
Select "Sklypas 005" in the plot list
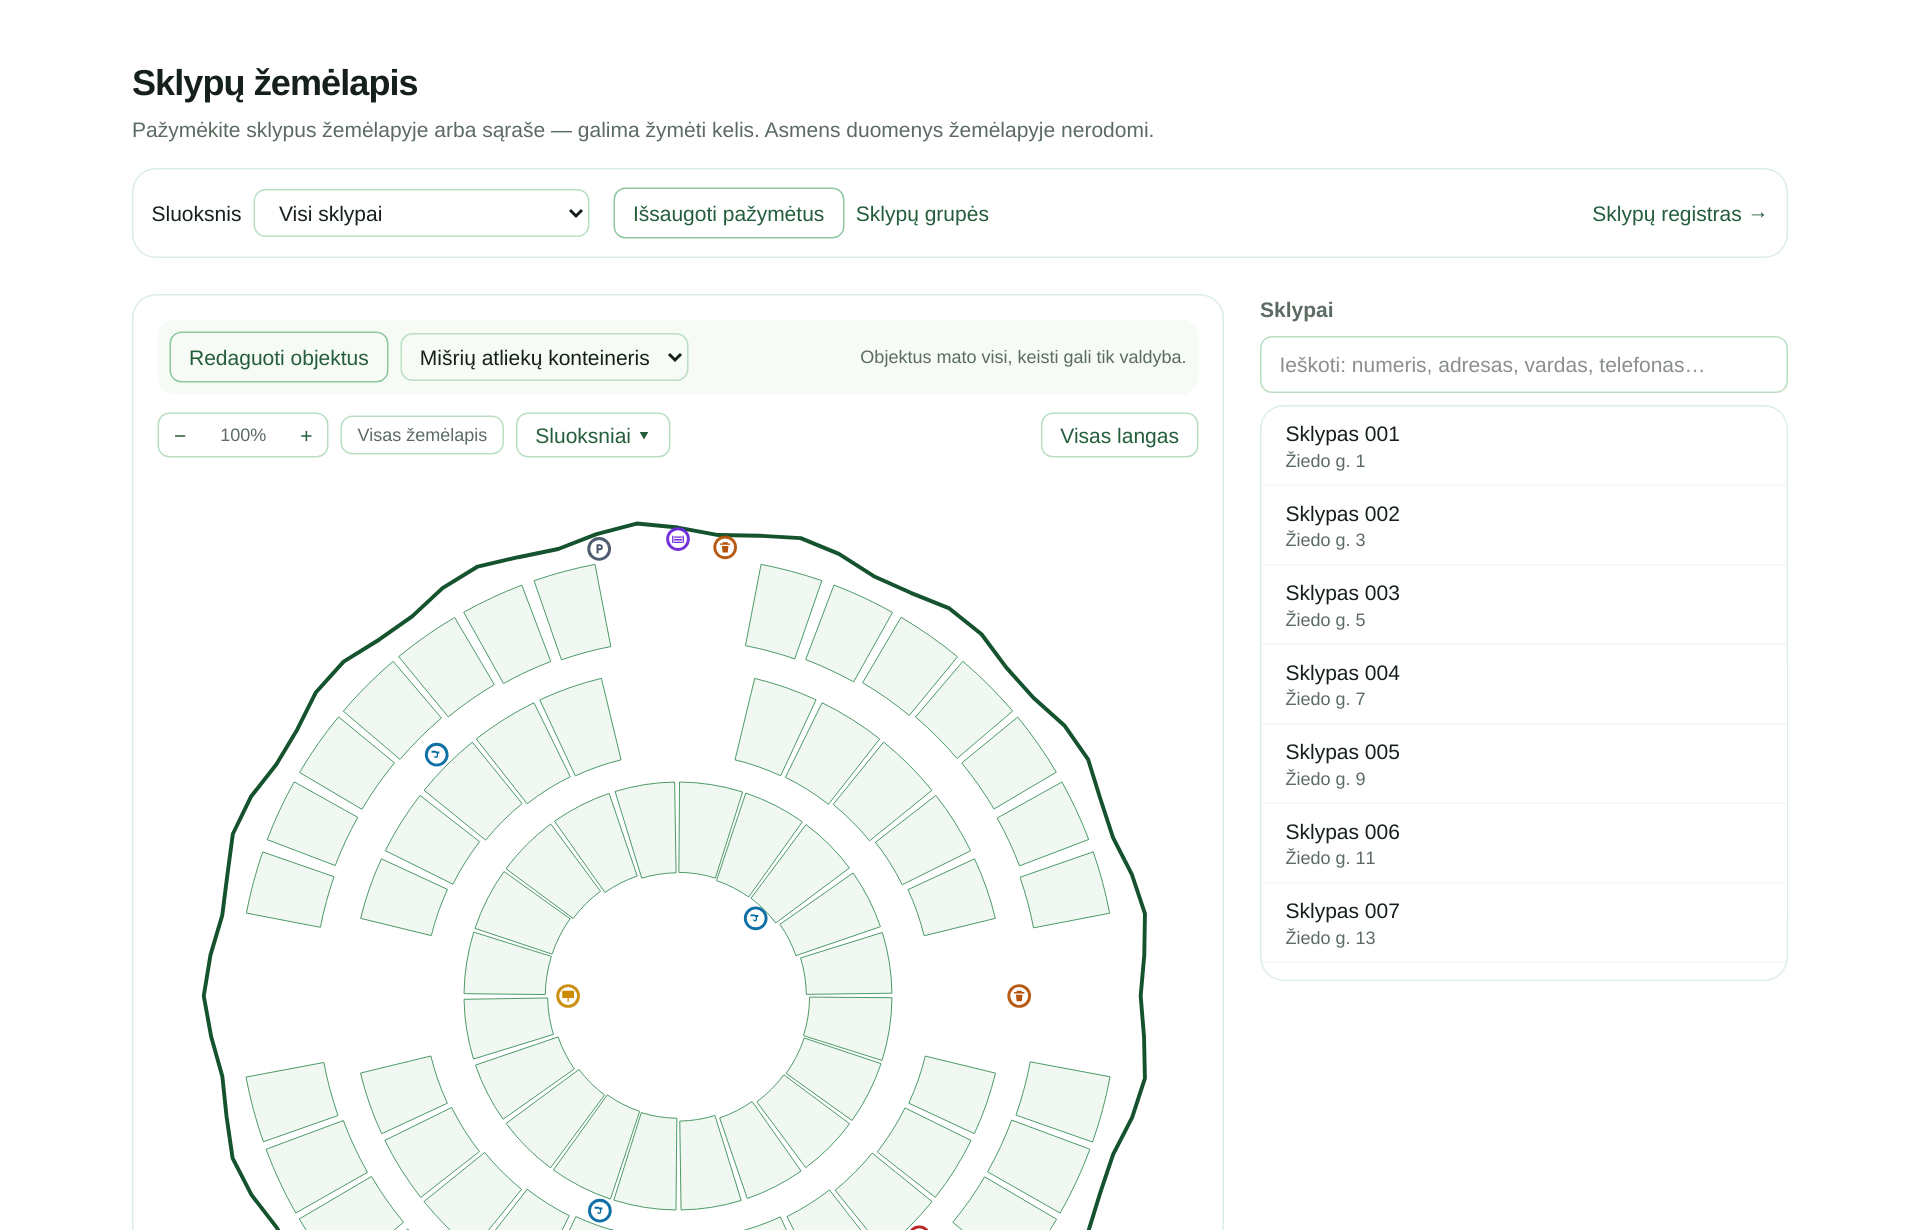pos(1524,764)
